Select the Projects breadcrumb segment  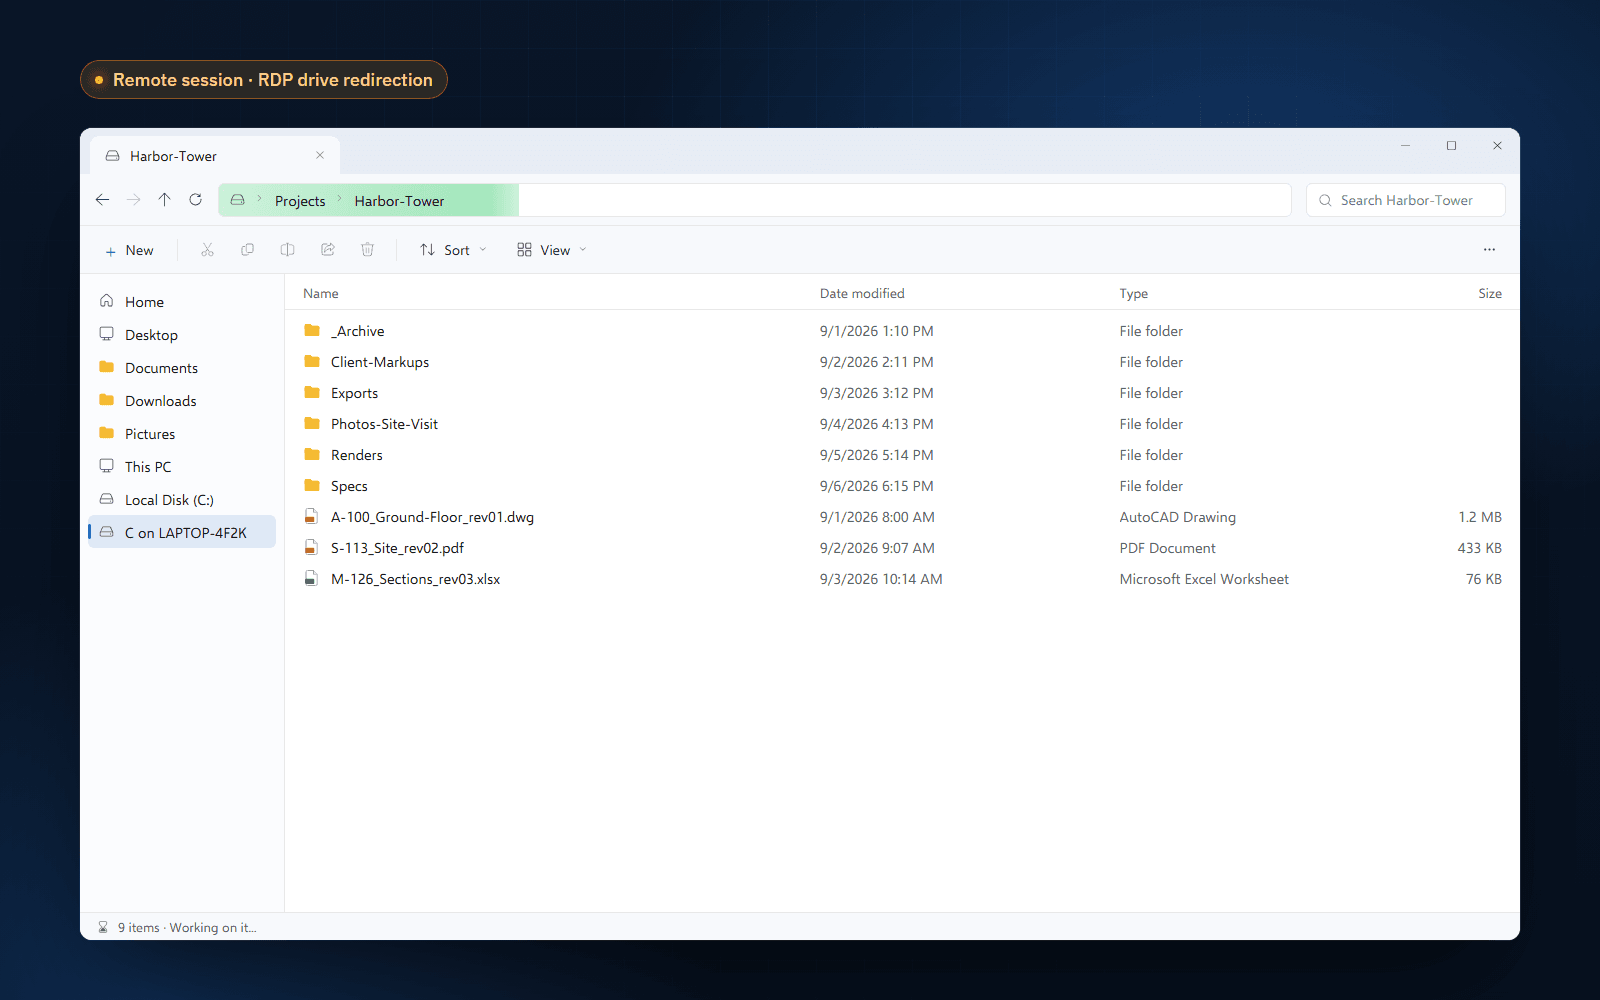[x=300, y=201]
